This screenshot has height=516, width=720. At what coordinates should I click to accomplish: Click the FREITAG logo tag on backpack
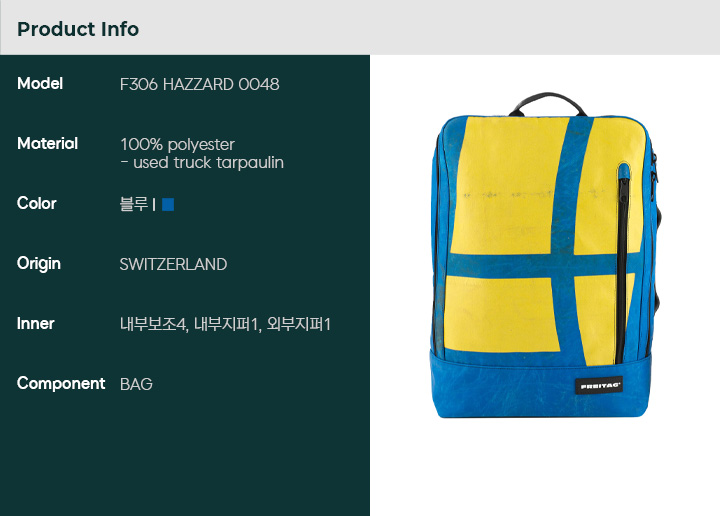[x=599, y=386]
